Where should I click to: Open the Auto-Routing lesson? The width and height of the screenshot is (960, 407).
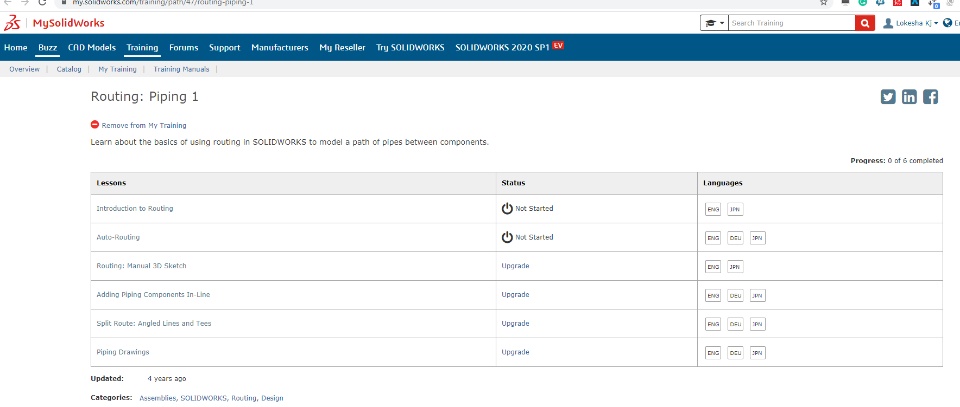[118, 237]
